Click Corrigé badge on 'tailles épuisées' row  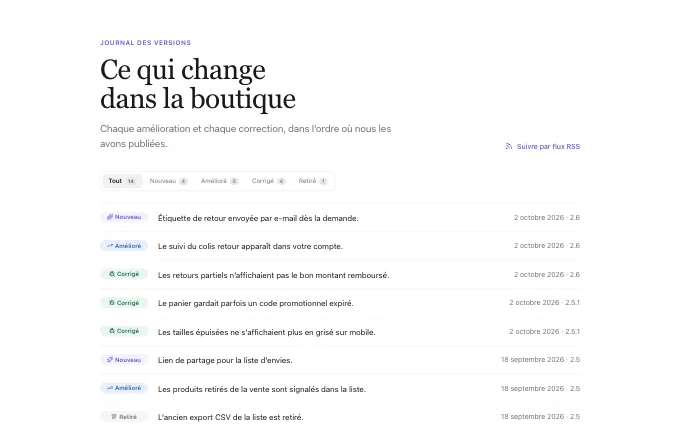click(124, 331)
